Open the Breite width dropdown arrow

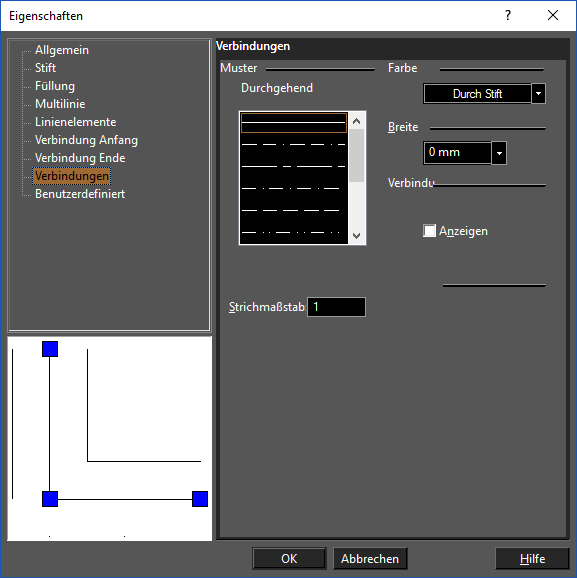[x=499, y=153]
